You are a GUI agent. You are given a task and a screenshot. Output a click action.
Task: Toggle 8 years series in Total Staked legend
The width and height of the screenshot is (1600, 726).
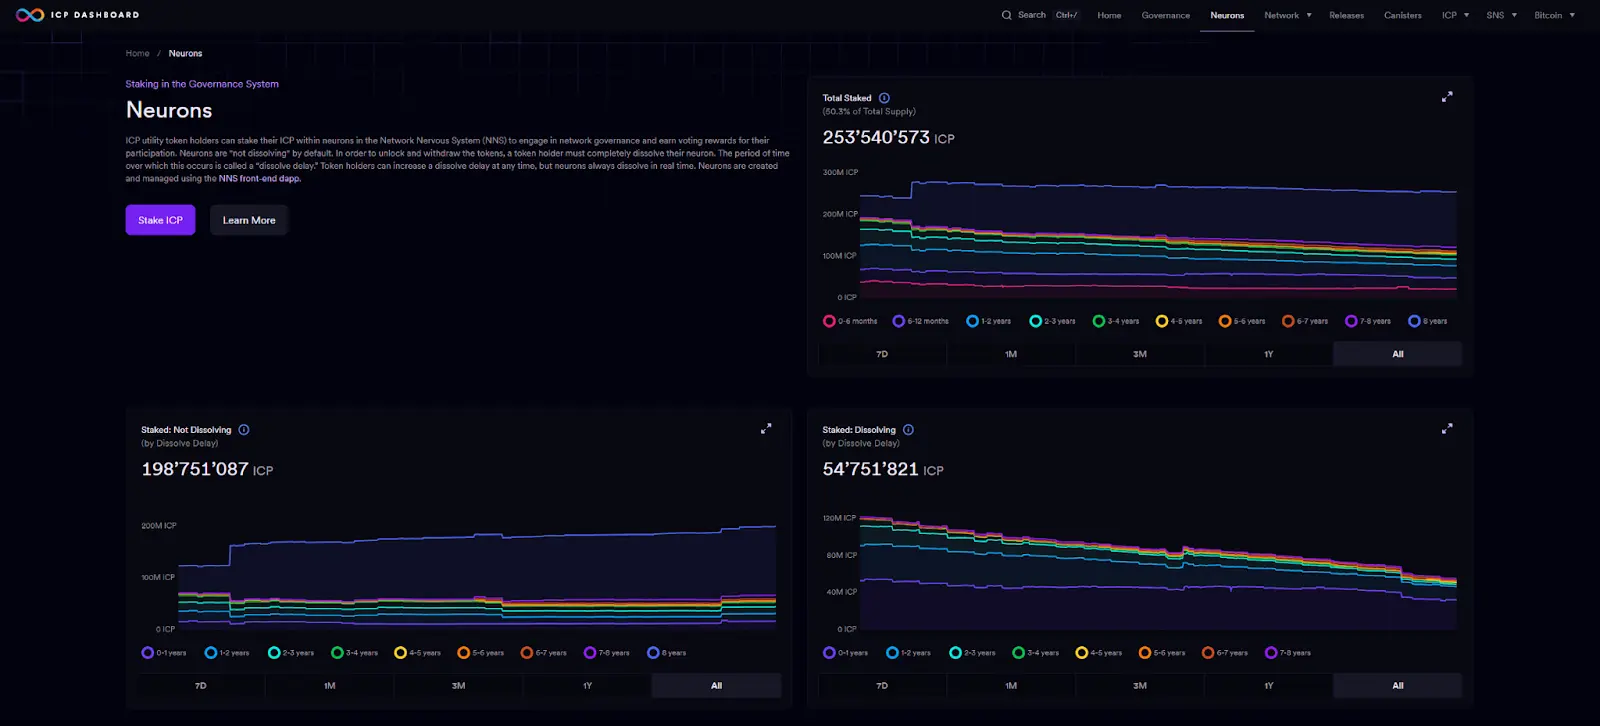(x=1427, y=321)
